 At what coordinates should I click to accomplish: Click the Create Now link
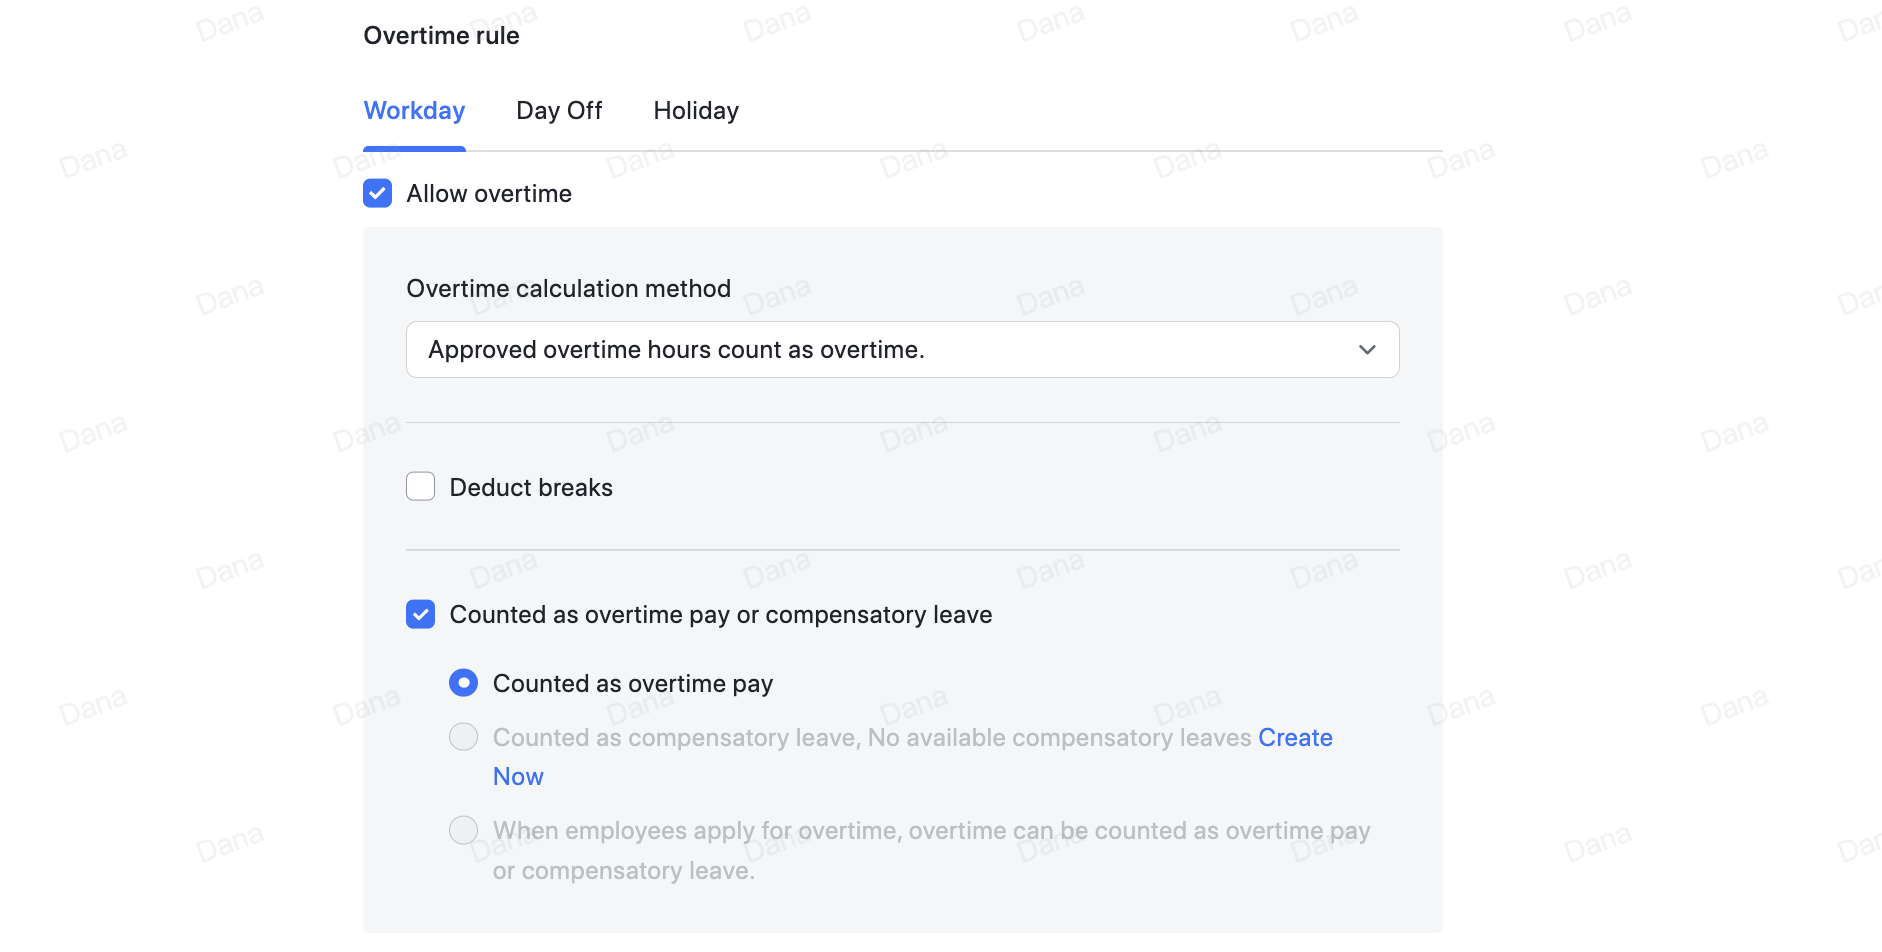(x=1295, y=738)
